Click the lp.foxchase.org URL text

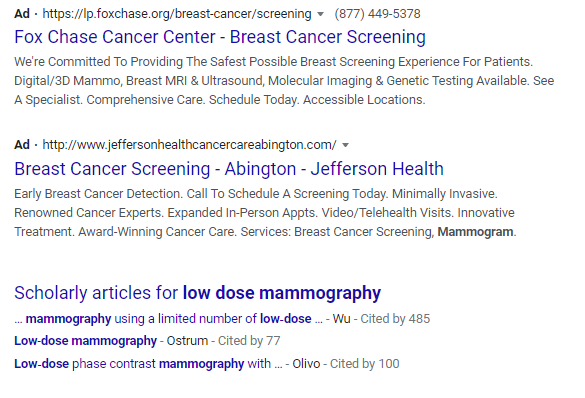(x=177, y=14)
